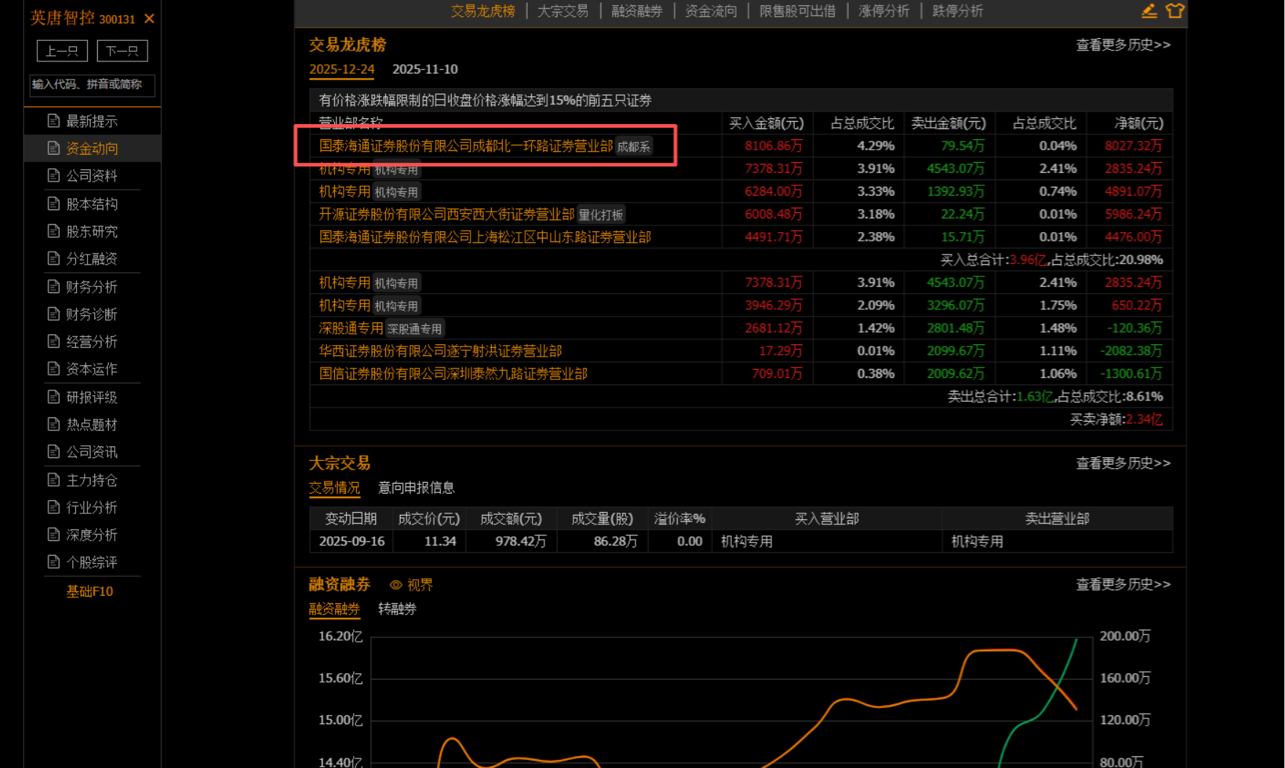This screenshot has width=1285, height=768.
Task: Open 国泰海通证券成都北一环路证券营业部 broker link
Action: [466, 146]
